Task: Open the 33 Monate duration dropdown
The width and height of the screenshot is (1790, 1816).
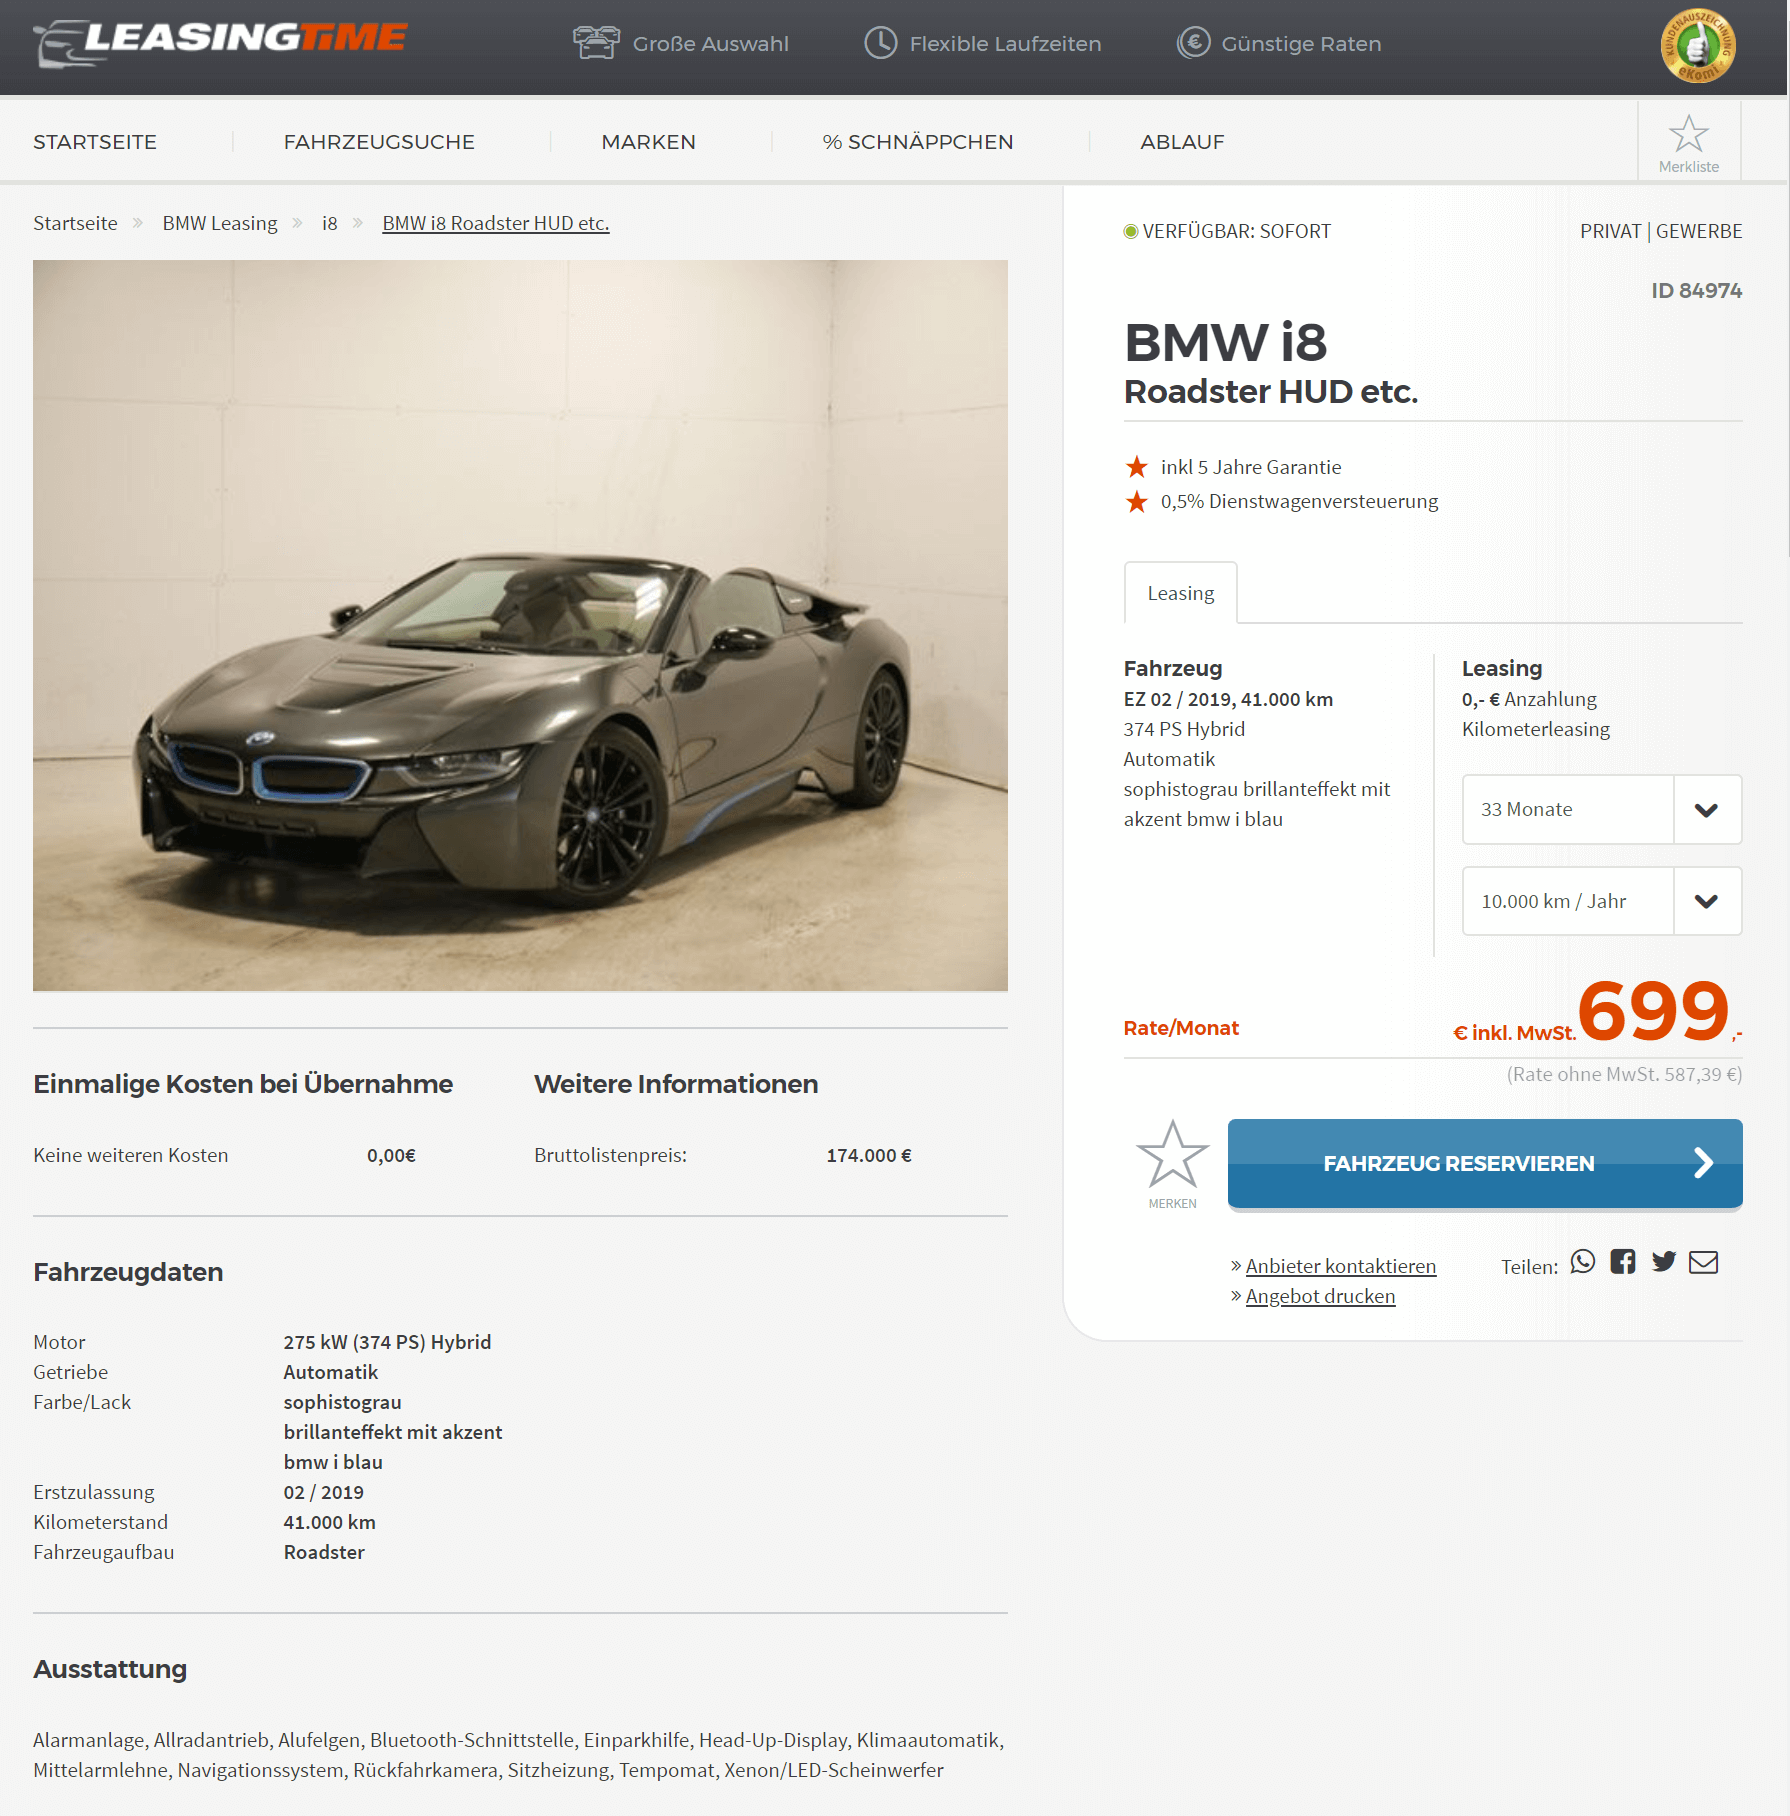Action: [1602, 809]
